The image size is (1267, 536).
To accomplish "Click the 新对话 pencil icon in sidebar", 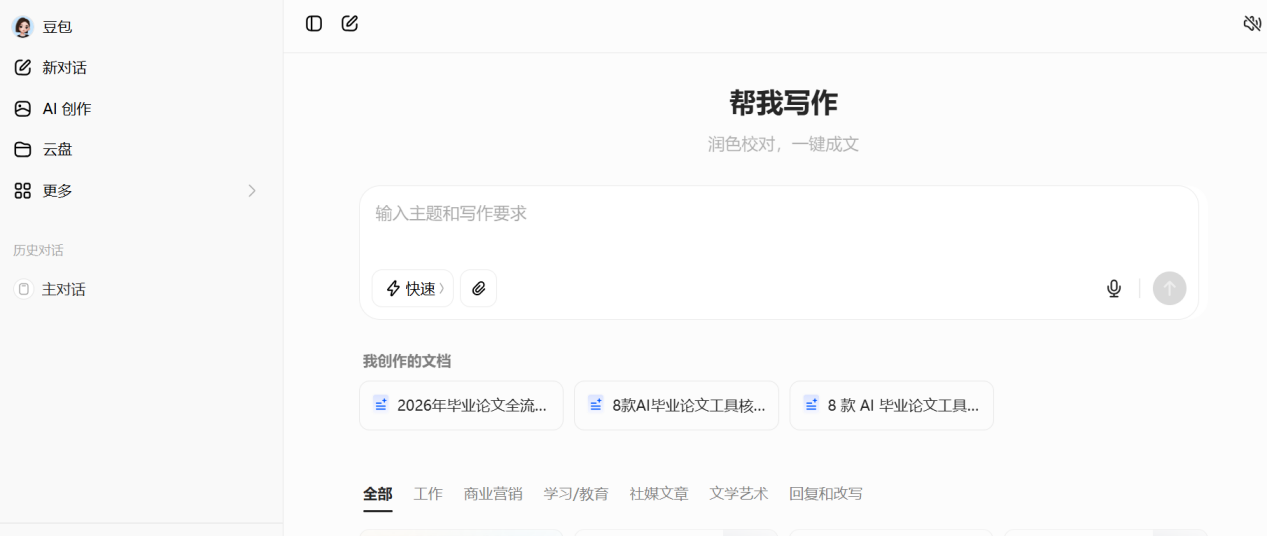I will tap(22, 68).
